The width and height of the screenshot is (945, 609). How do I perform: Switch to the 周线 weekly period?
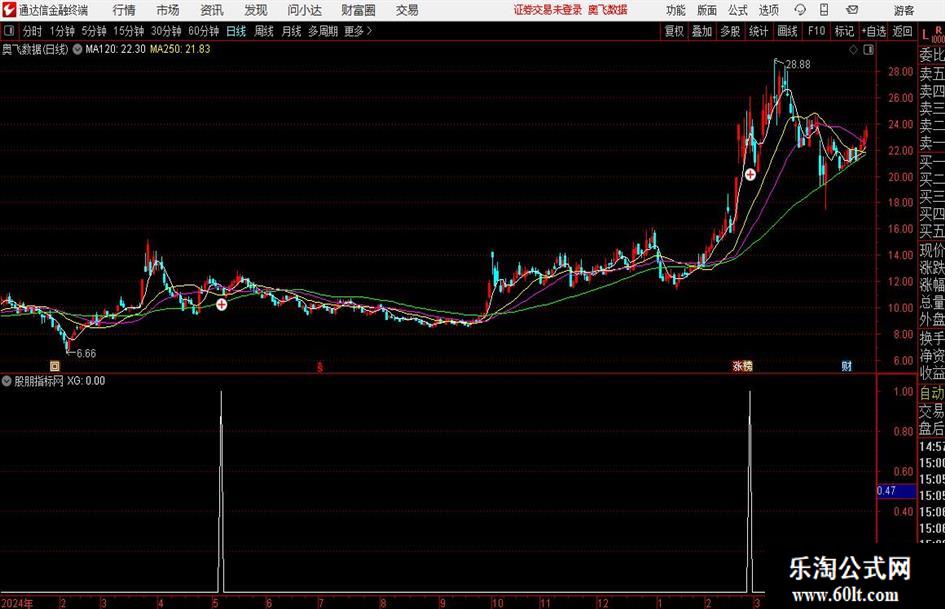(x=263, y=31)
